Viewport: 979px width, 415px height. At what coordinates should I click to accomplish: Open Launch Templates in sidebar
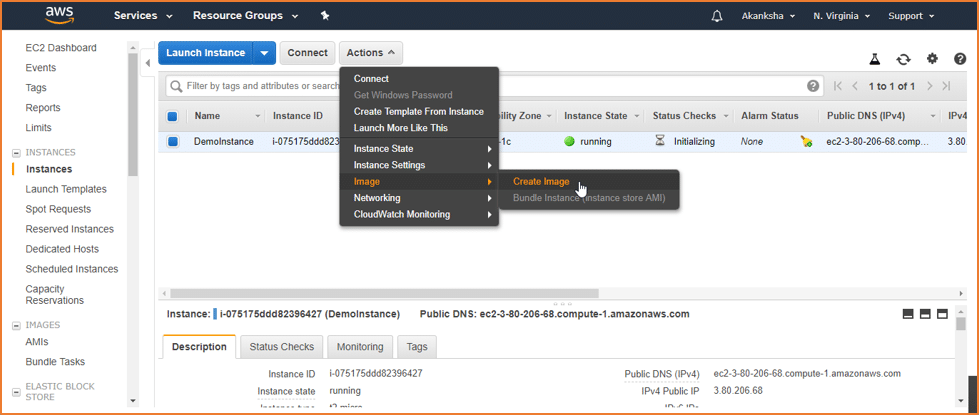(x=66, y=189)
